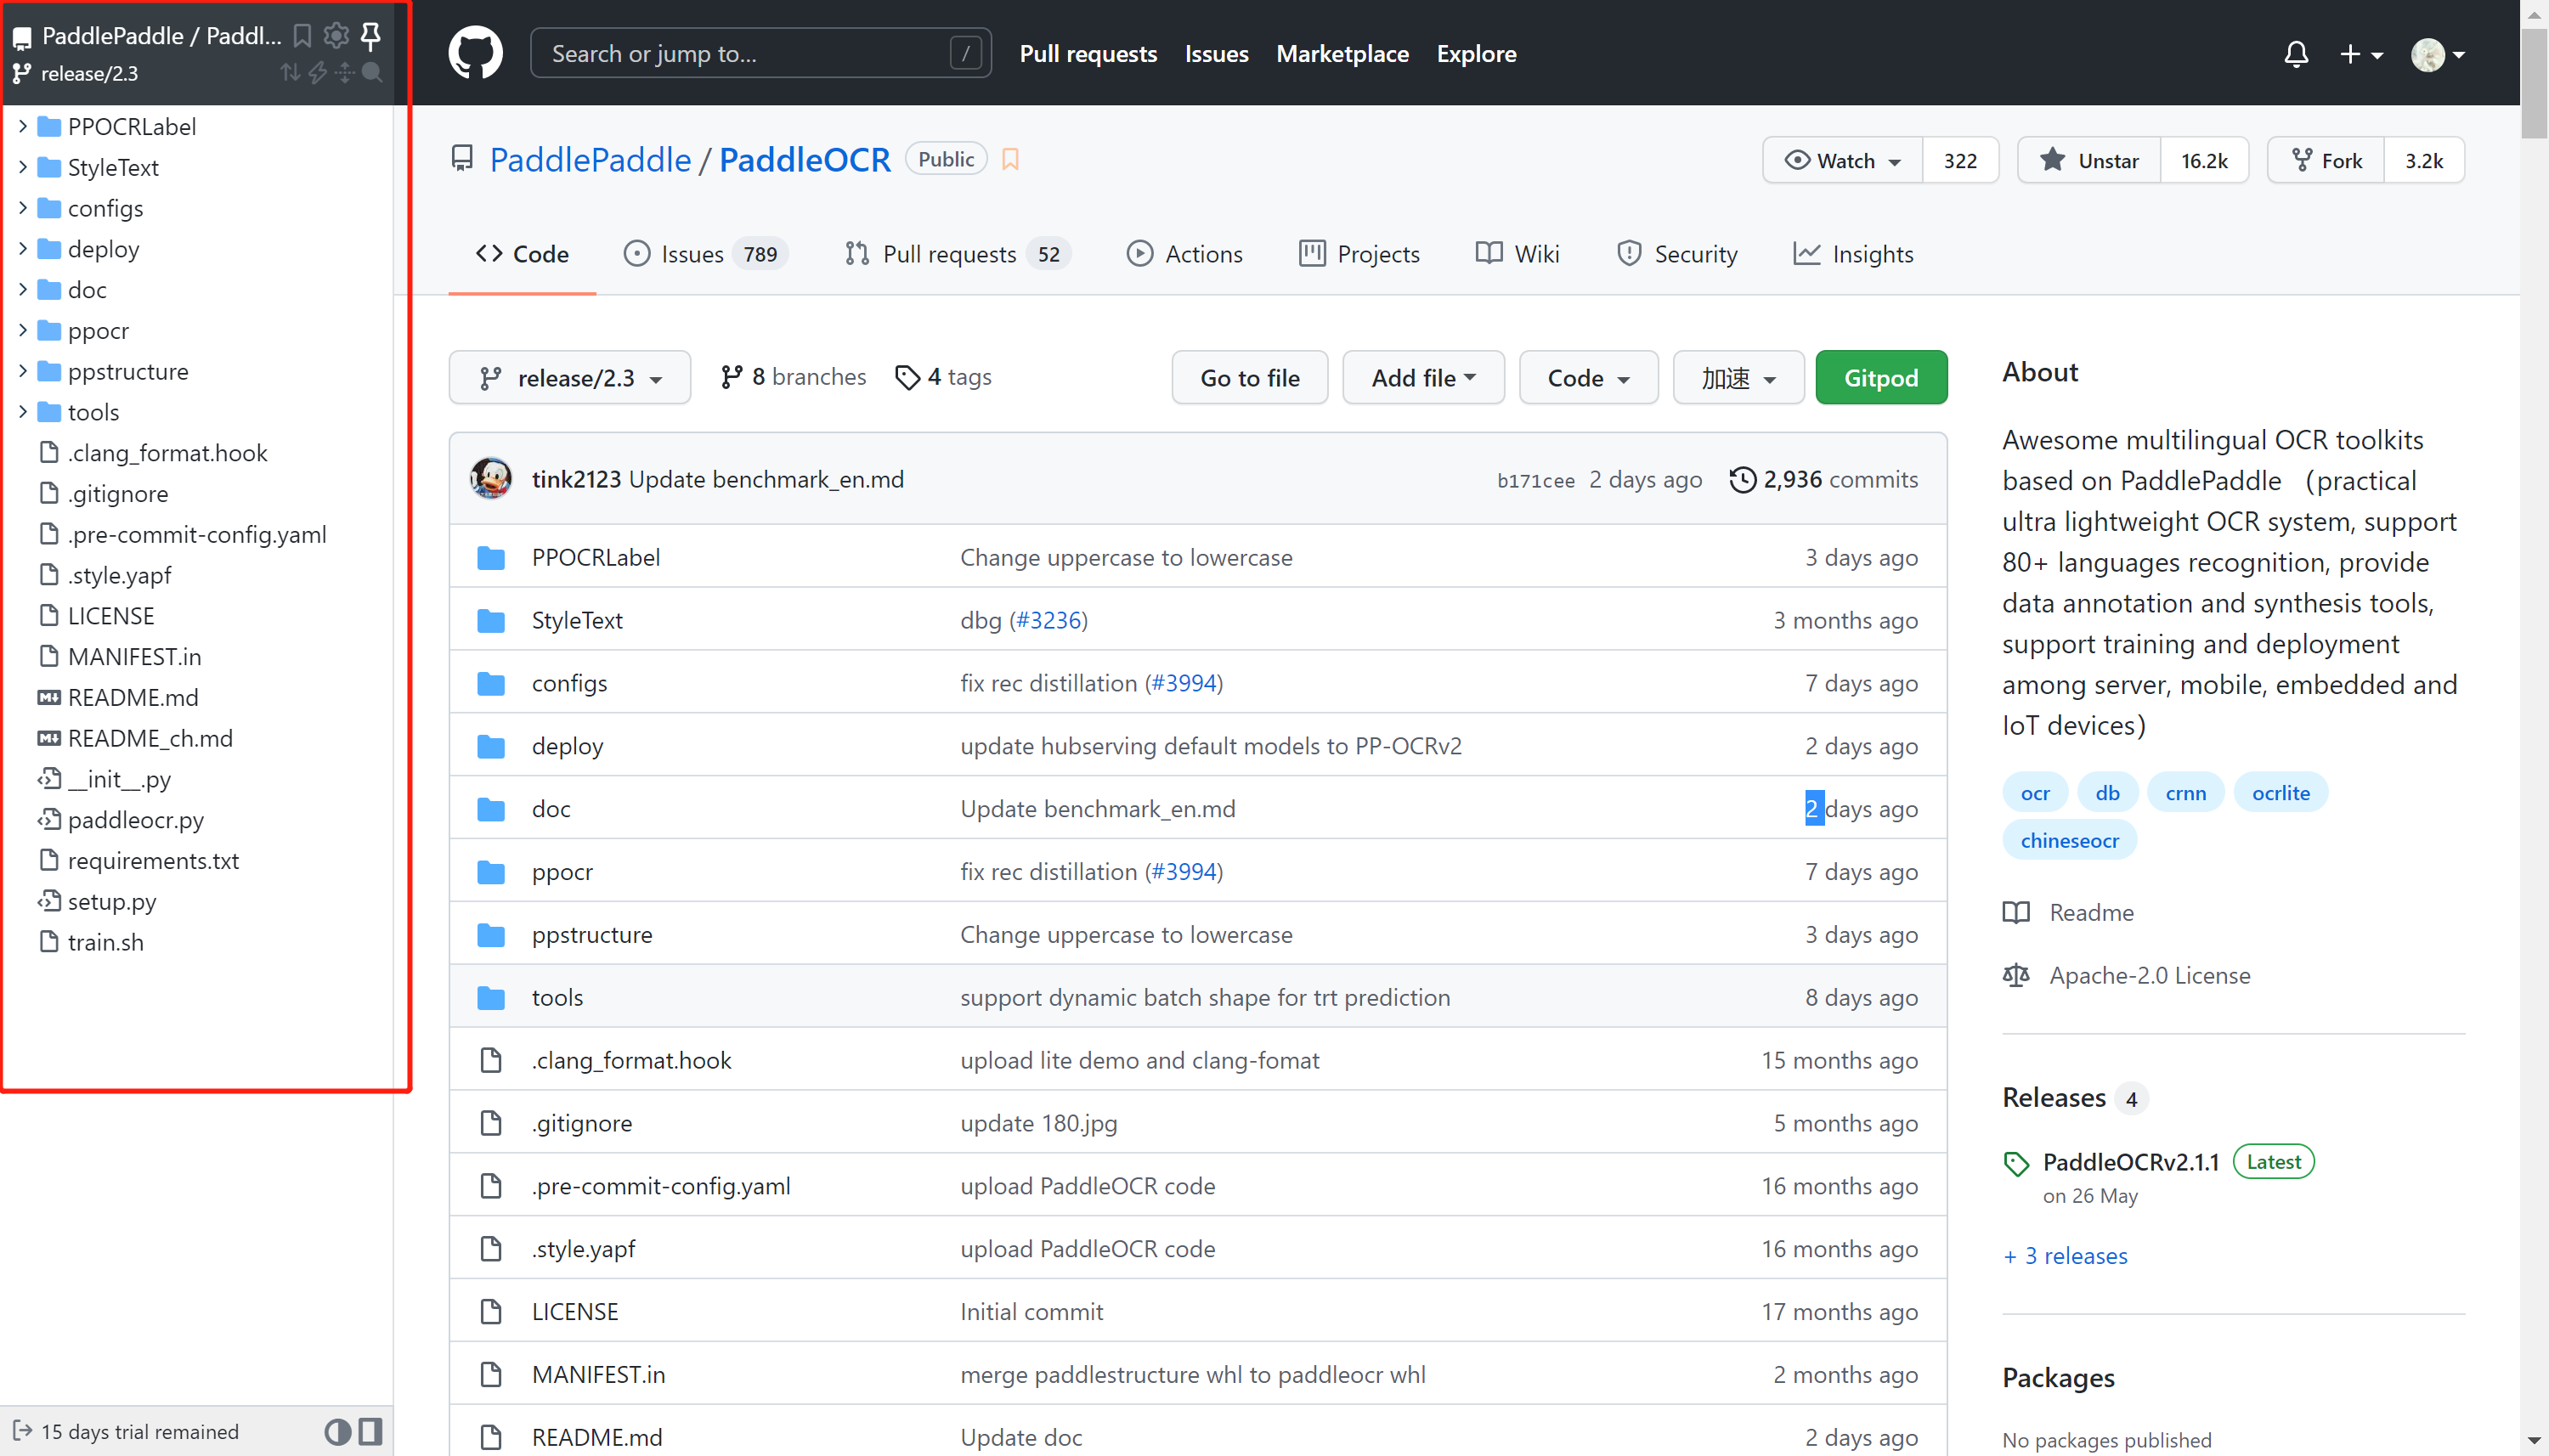Unstar the PaddleOCR repository
2549x1456 pixels.
coord(2089,161)
